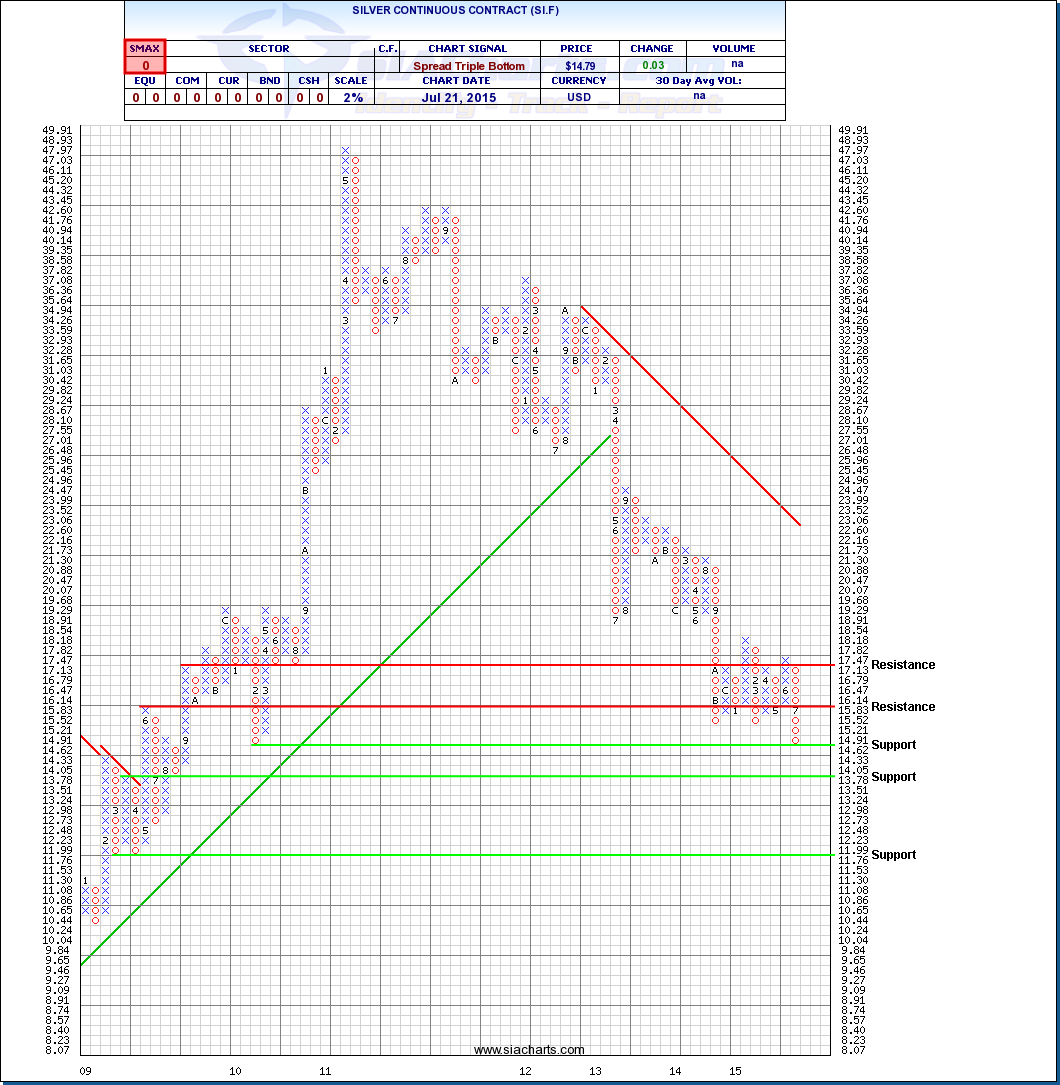Click the lower Resistance label near 15.83
Image resolution: width=1060 pixels, height=1085 pixels.
coord(902,707)
